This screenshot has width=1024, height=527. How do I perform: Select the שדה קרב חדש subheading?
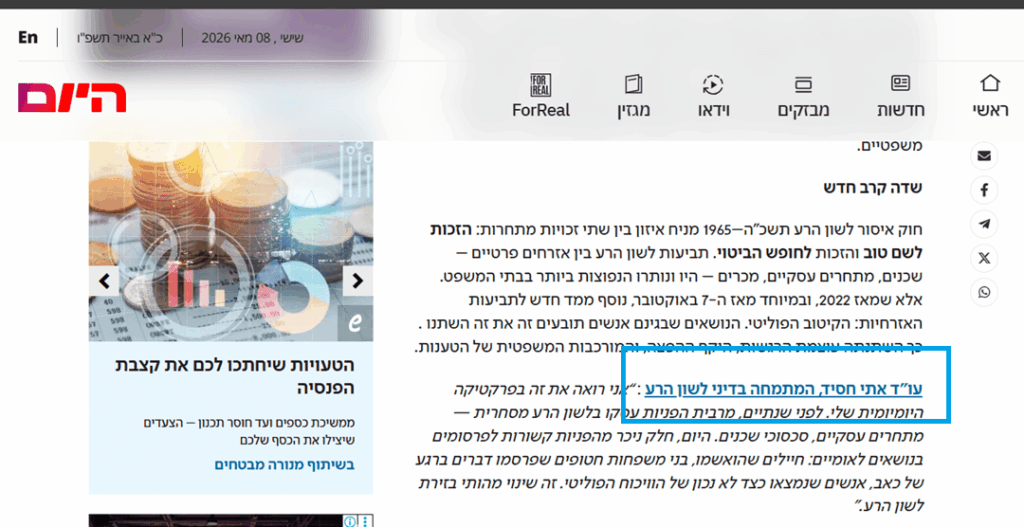pyautogui.click(x=872, y=187)
